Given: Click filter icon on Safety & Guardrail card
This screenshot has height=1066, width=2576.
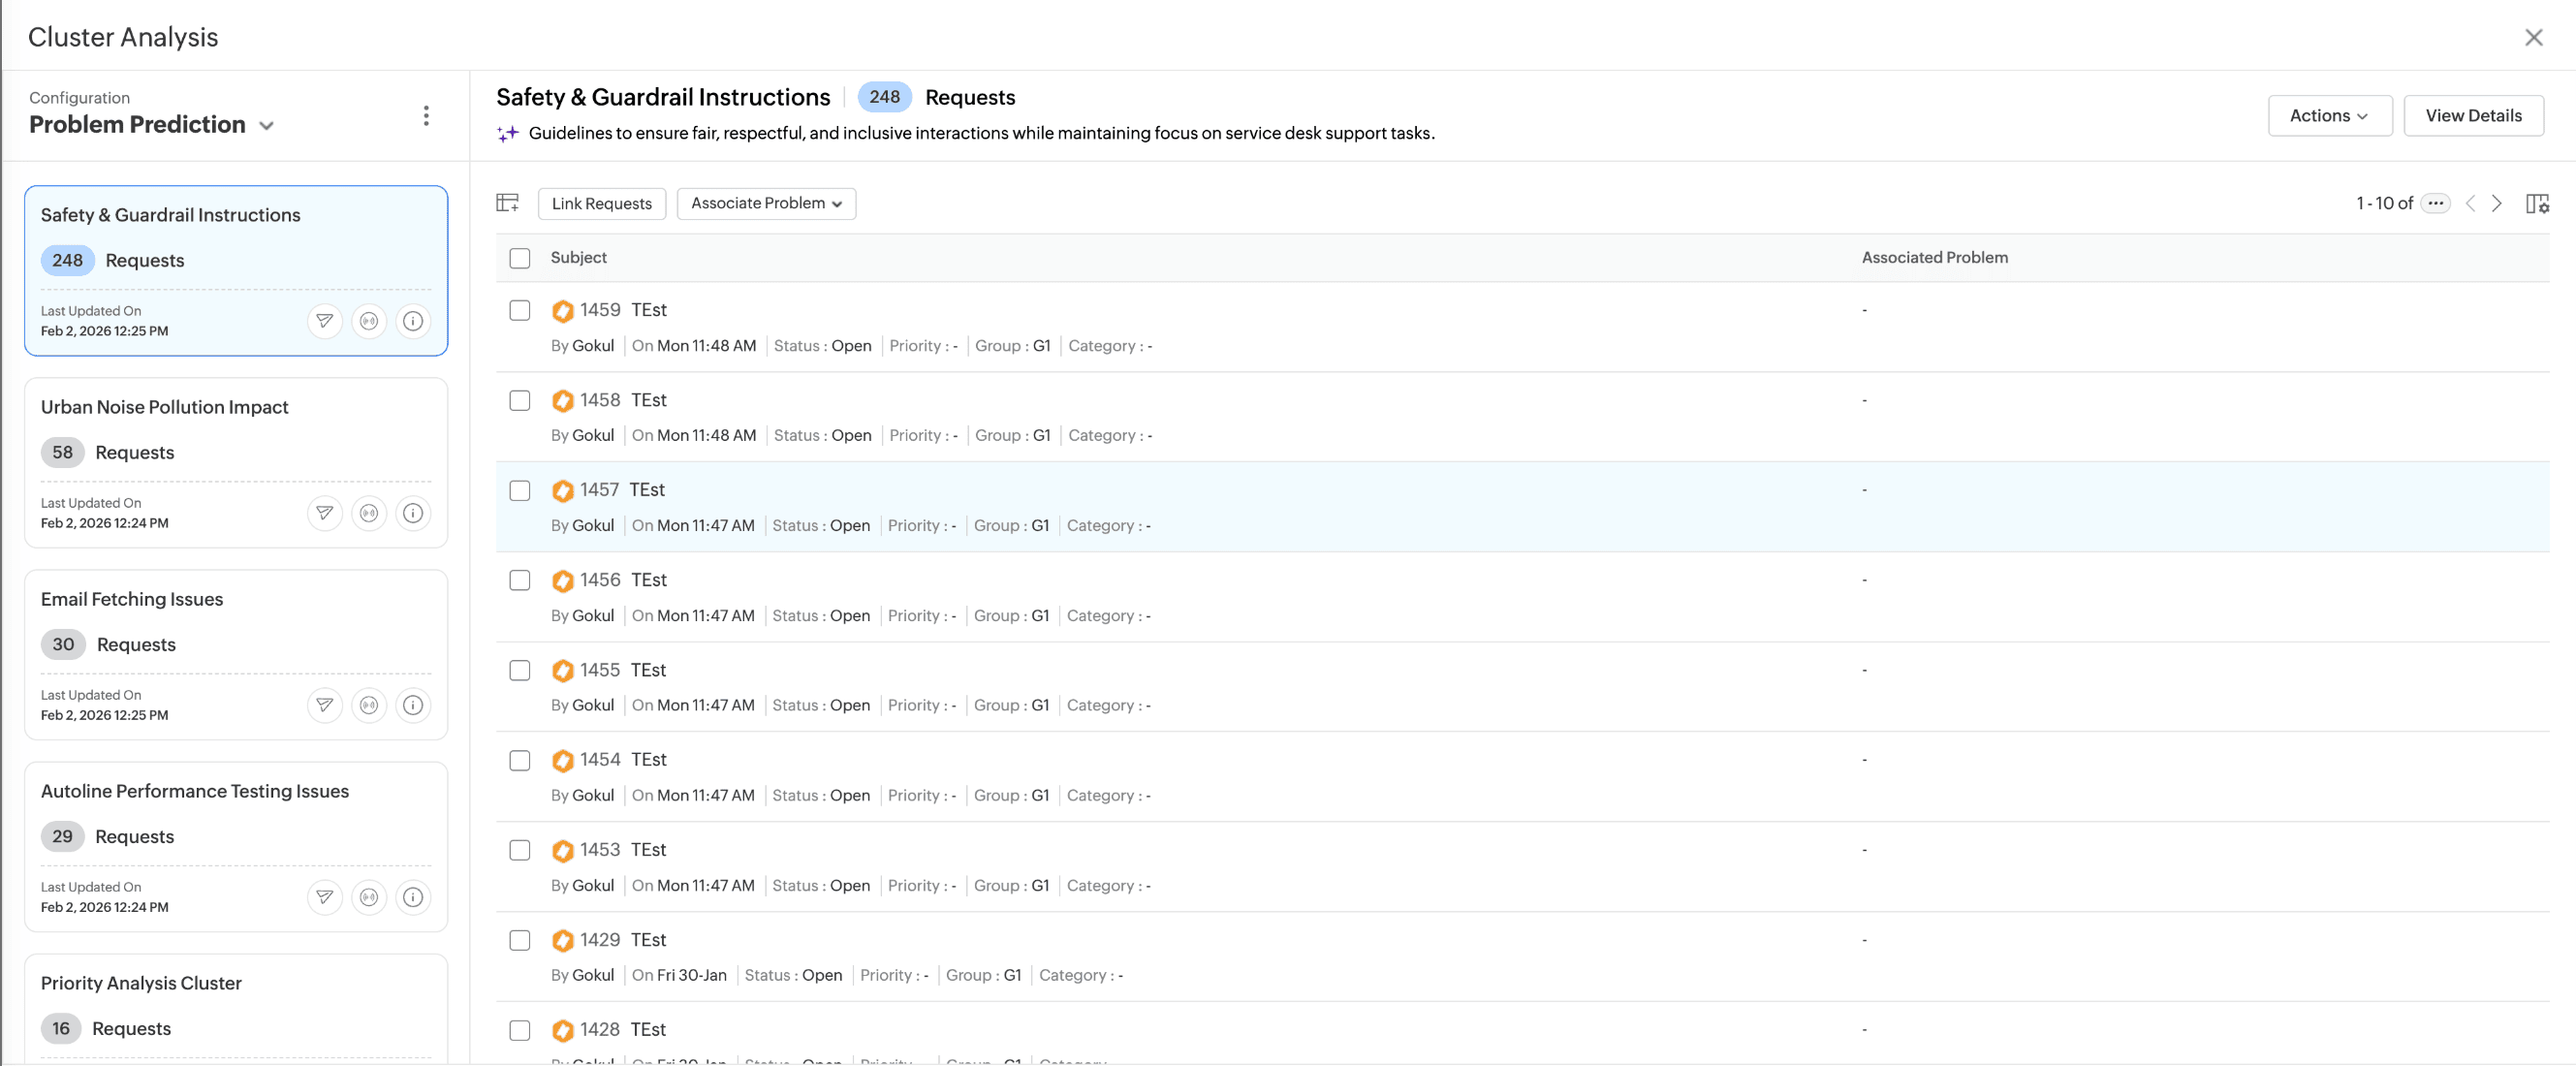Looking at the screenshot, I should click(x=324, y=321).
